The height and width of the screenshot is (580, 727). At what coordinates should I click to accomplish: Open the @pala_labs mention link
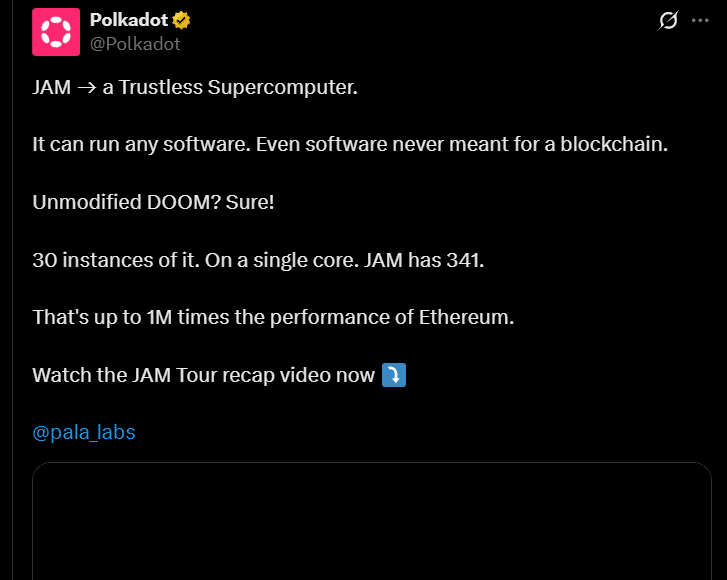[x=84, y=432]
